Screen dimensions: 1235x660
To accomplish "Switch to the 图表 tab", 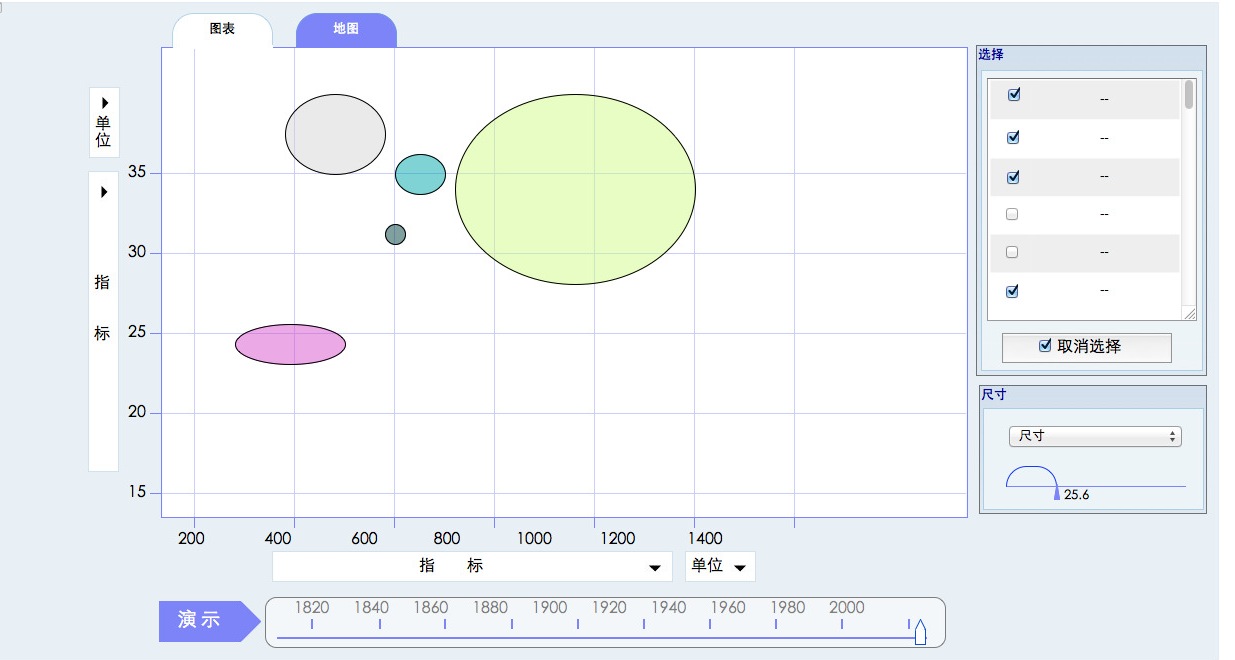I will tap(222, 30).
